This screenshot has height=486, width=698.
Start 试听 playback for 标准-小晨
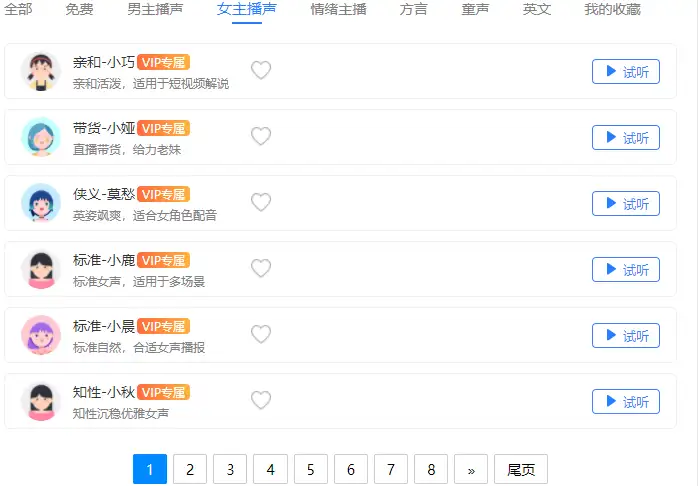(x=625, y=335)
